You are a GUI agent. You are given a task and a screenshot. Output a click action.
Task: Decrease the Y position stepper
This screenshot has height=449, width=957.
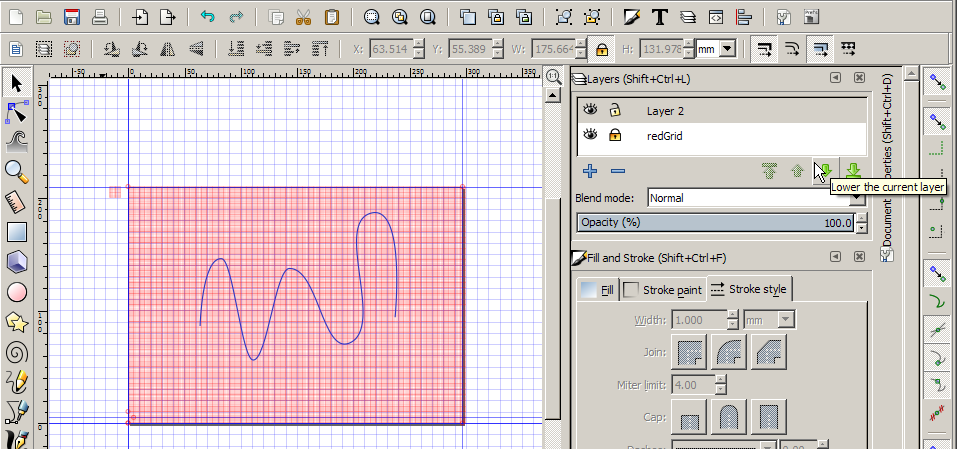click(498, 54)
